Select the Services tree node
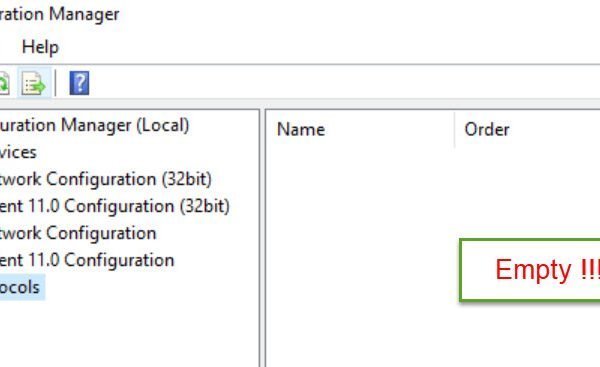 18,152
